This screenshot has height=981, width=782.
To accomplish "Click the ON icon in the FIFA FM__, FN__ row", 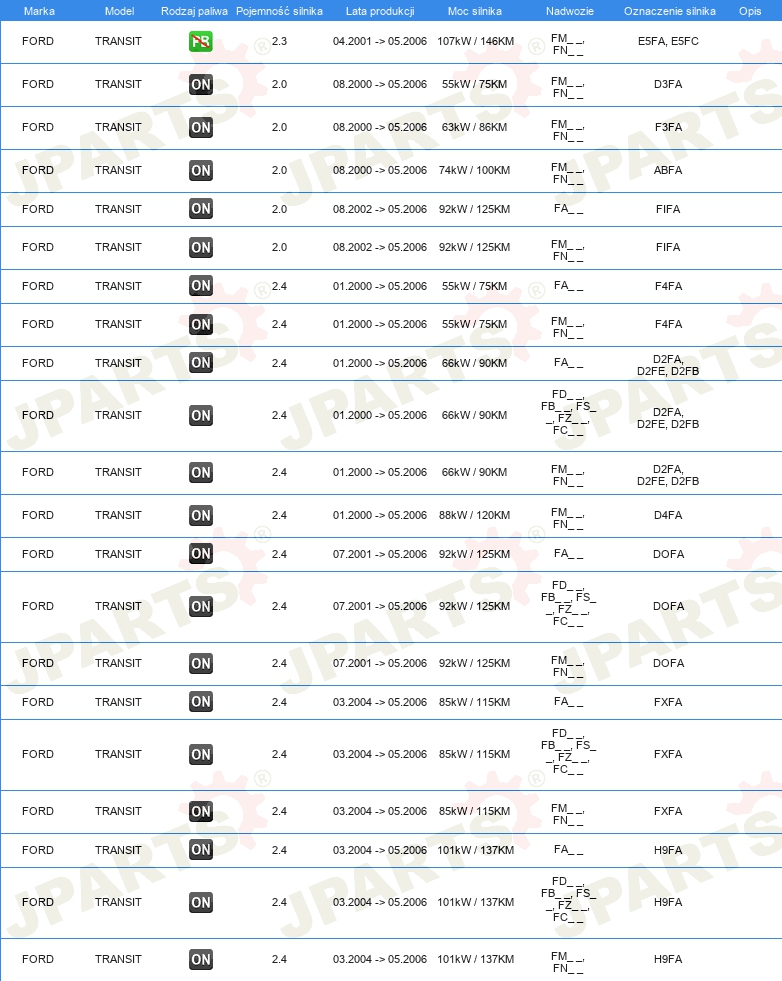I will [201, 248].
